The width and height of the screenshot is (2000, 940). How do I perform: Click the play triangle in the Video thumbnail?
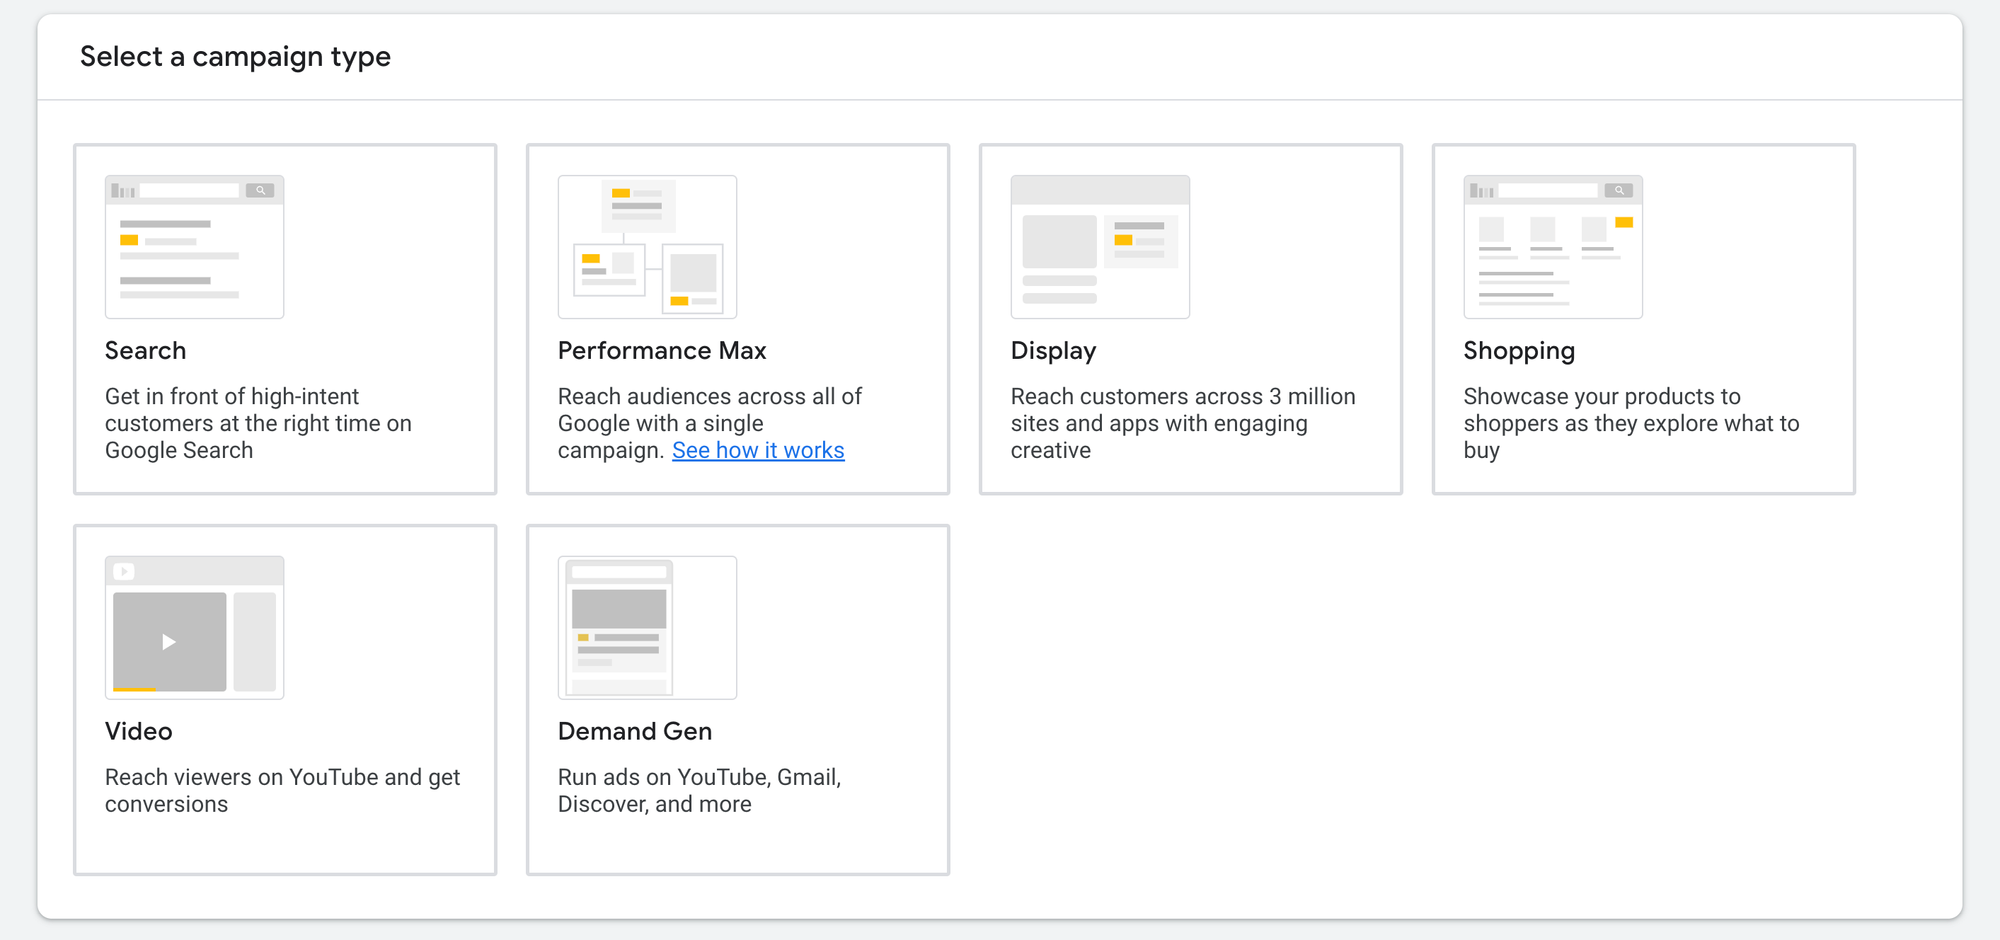click(x=169, y=642)
